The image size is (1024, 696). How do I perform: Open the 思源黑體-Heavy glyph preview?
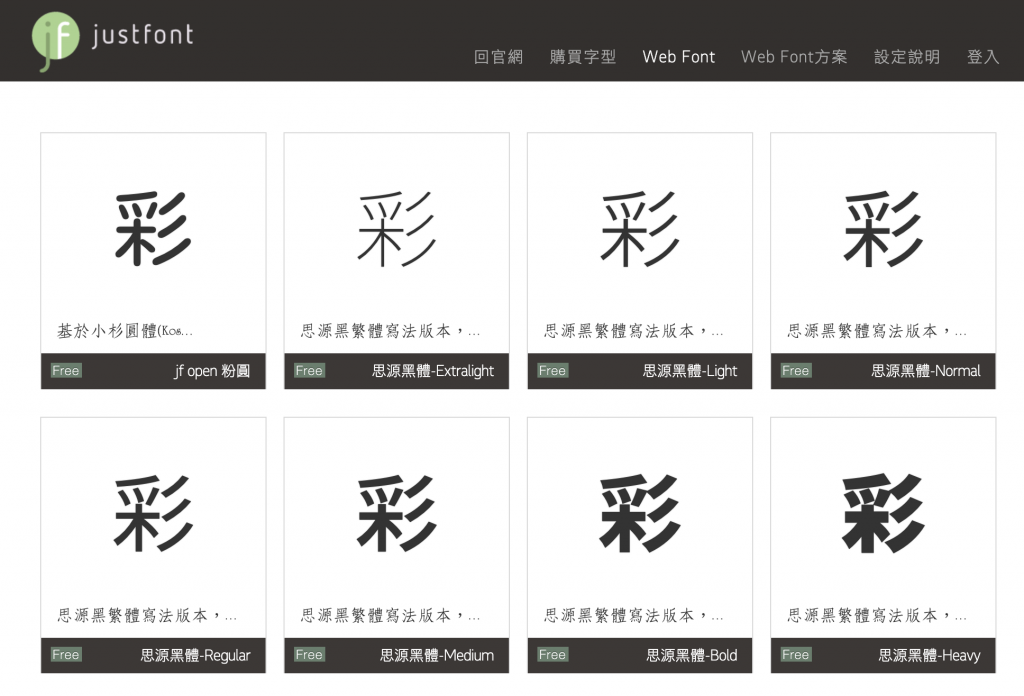[x=883, y=513]
